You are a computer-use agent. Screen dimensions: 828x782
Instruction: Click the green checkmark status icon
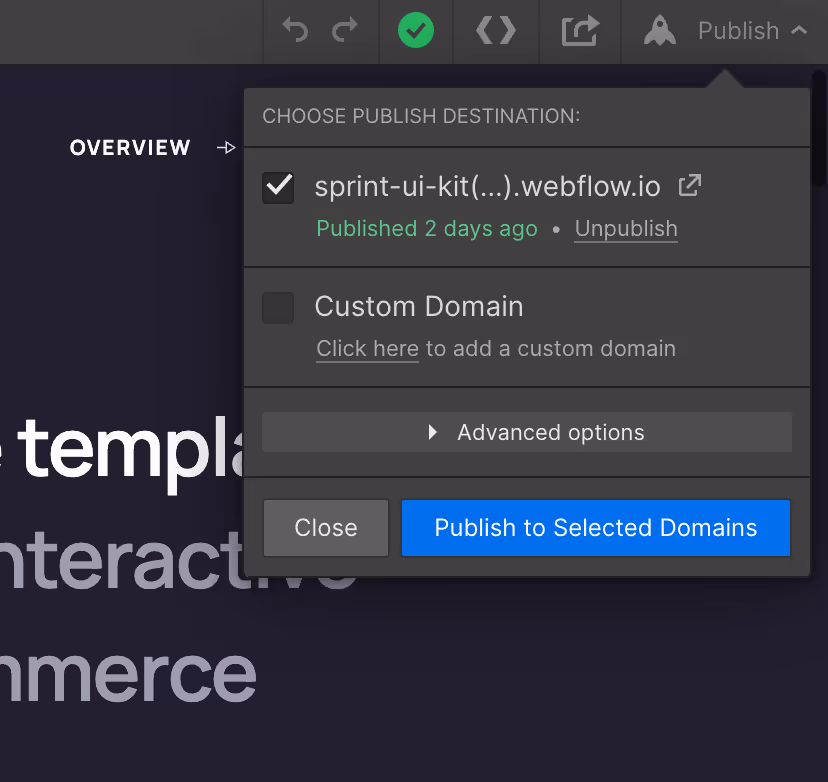tap(416, 30)
